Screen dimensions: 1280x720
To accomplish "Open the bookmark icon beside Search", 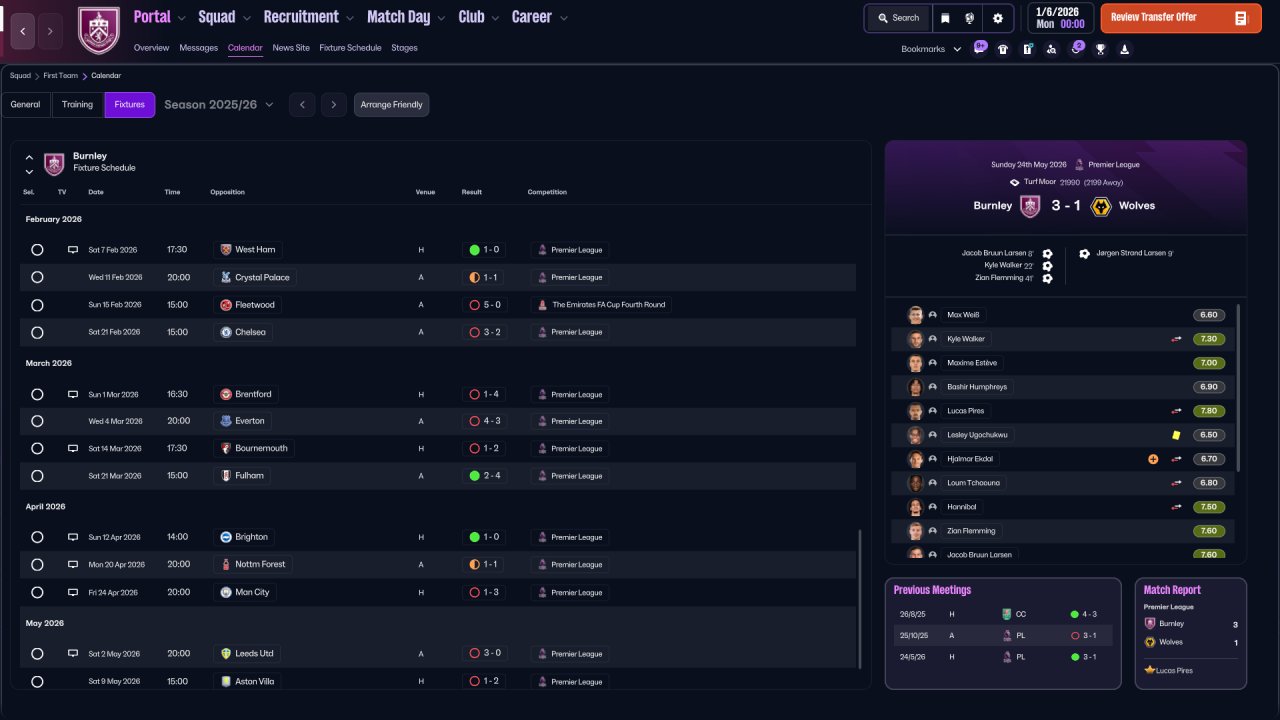I will click(945, 18).
